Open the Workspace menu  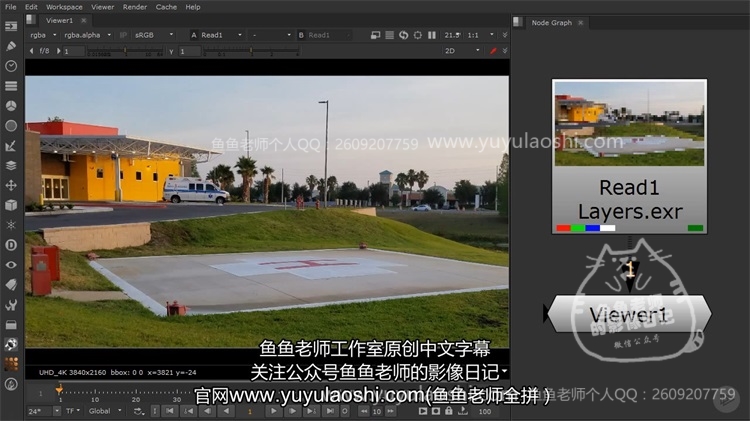(x=64, y=7)
